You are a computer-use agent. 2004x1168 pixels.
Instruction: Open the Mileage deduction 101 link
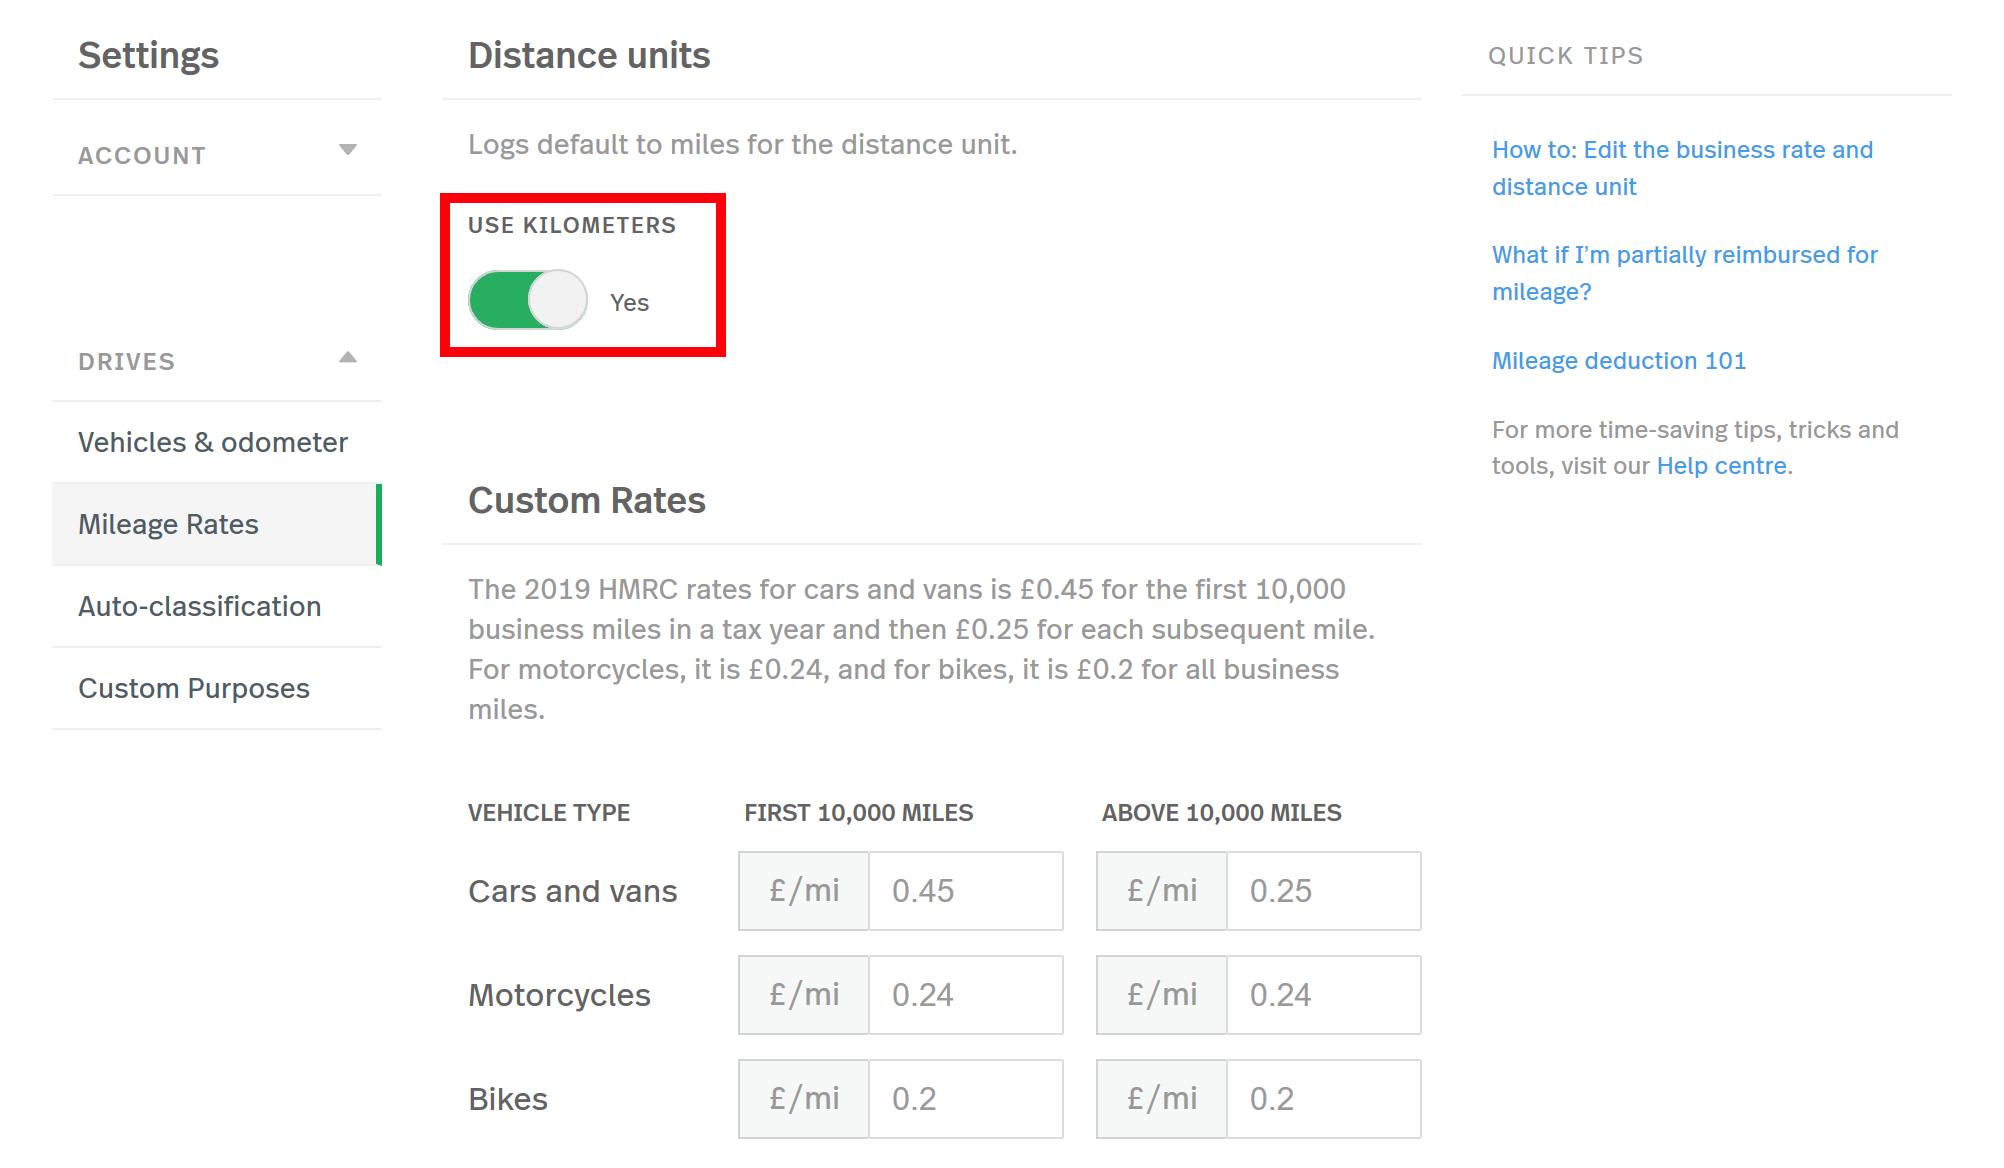(1619, 361)
